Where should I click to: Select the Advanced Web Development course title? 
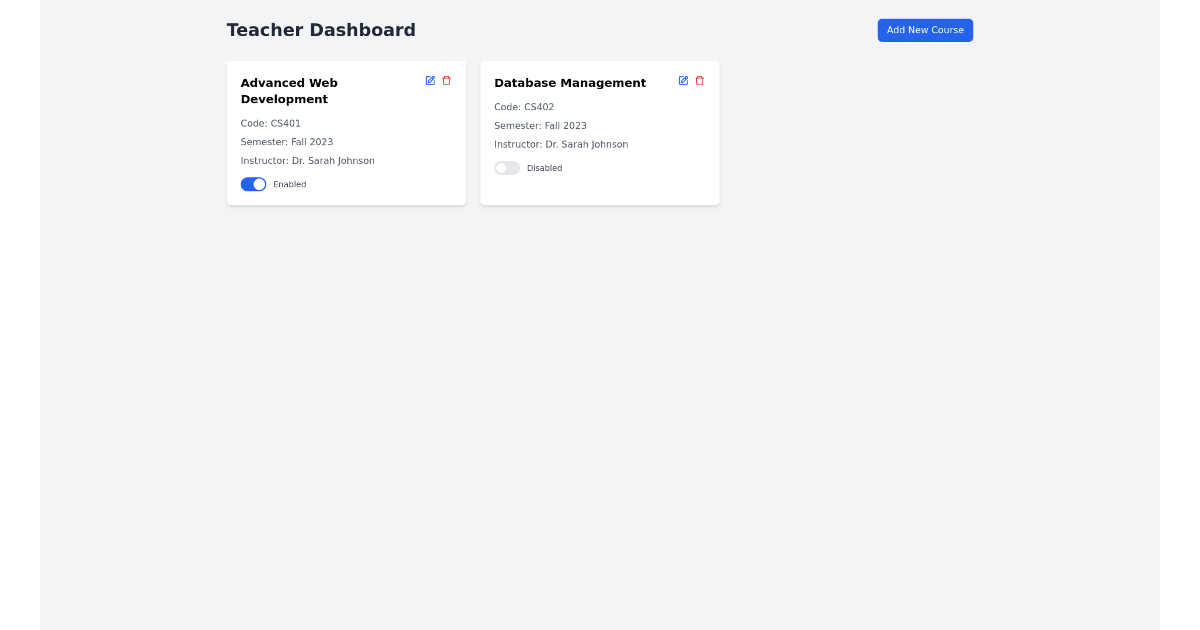pos(289,90)
